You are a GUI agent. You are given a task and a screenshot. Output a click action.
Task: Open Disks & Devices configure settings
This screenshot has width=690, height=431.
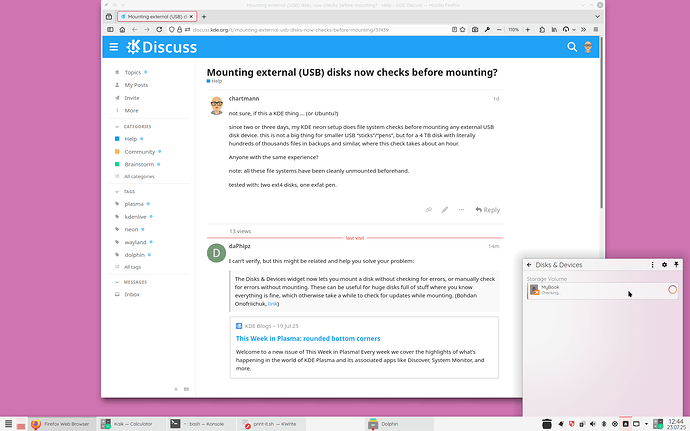pos(666,265)
